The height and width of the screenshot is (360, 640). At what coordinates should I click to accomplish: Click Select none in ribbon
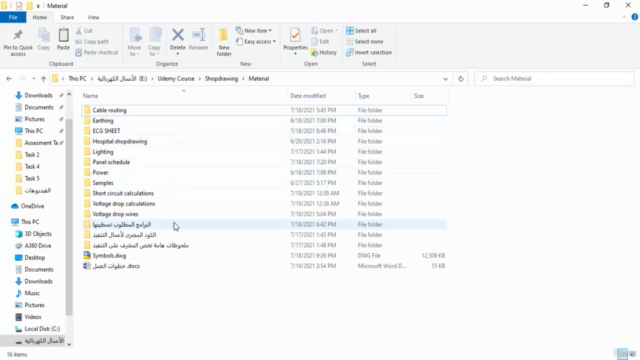pyautogui.click(x=364, y=42)
